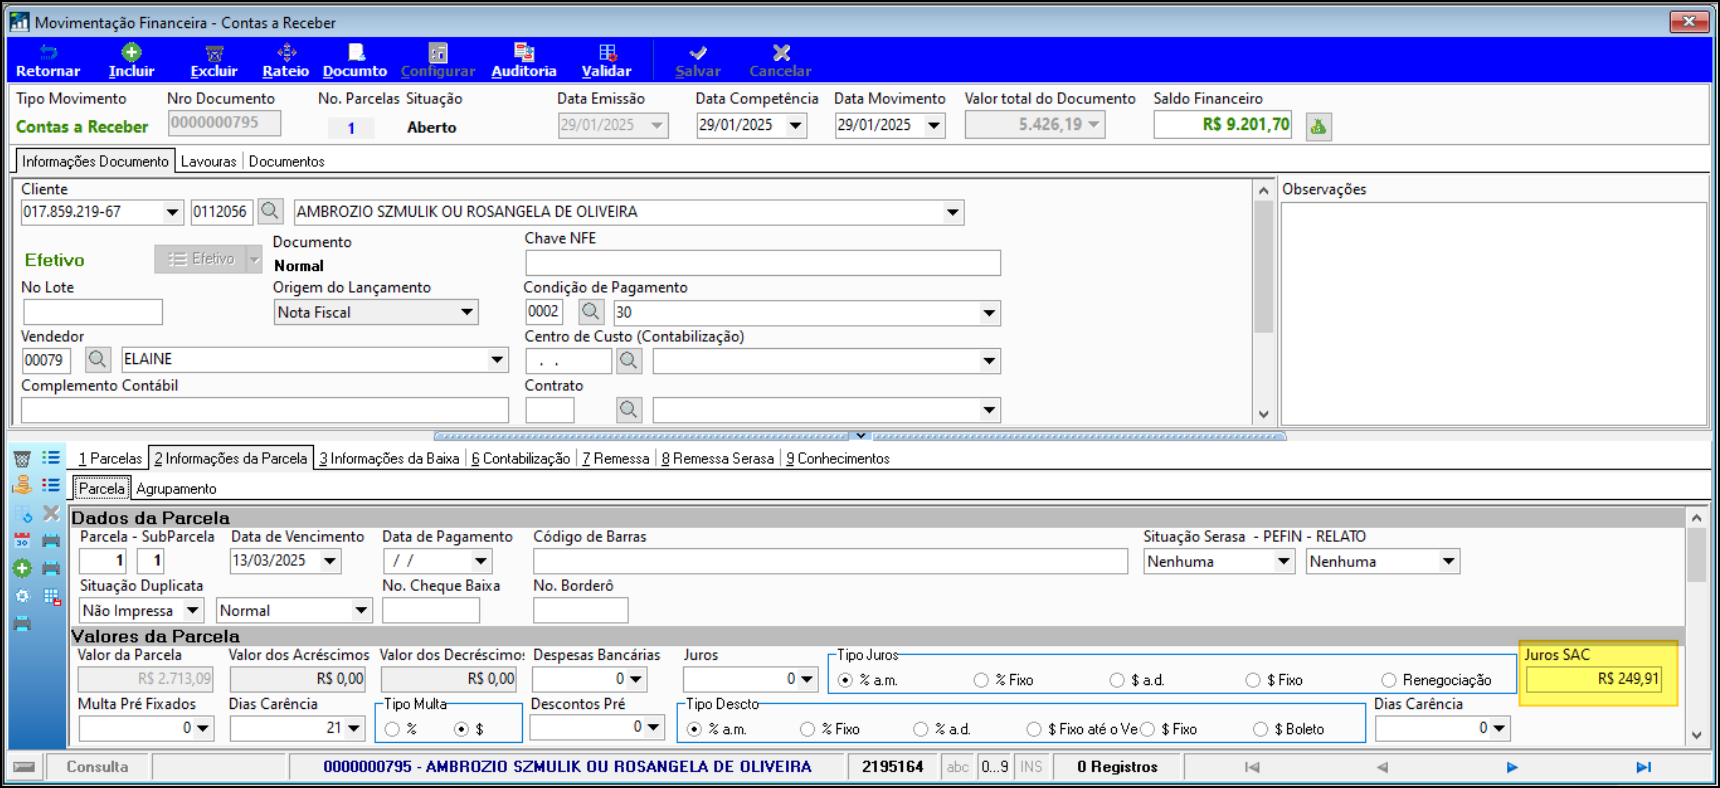Click the money bag icon beside Saldo Financeiro
The width and height of the screenshot is (1720, 788).
[x=1319, y=126]
